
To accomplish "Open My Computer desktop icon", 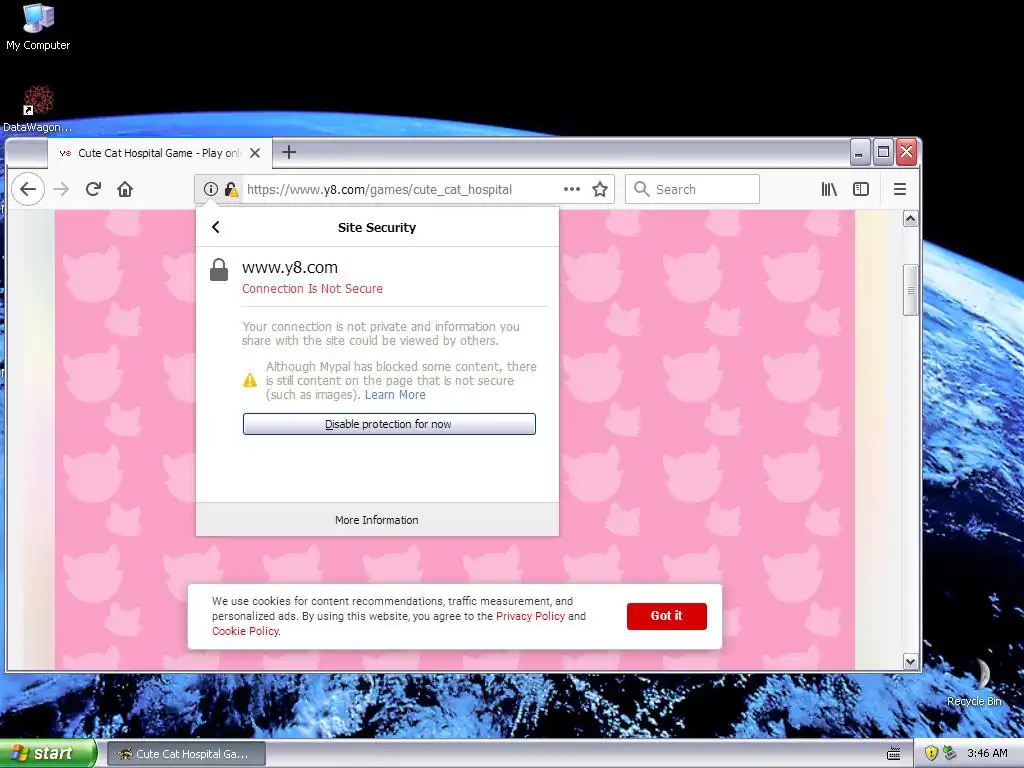I will click(x=38, y=27).
